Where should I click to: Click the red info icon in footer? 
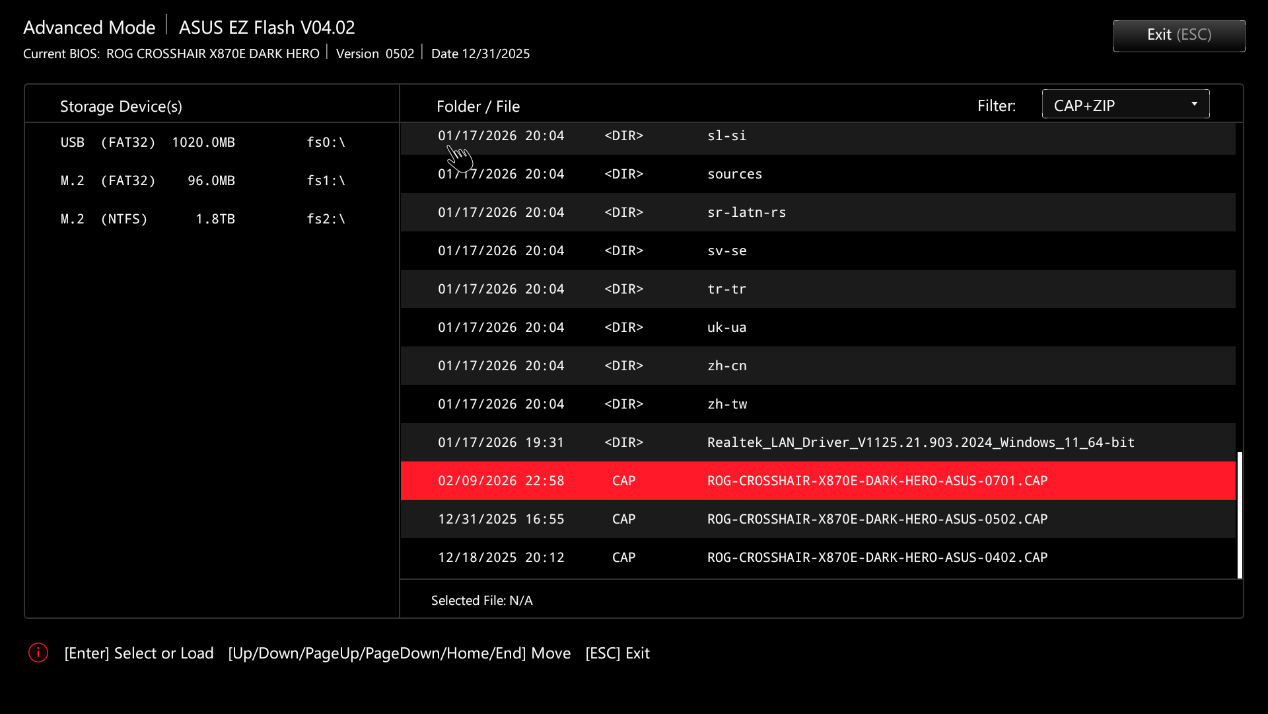coord(38,653)
